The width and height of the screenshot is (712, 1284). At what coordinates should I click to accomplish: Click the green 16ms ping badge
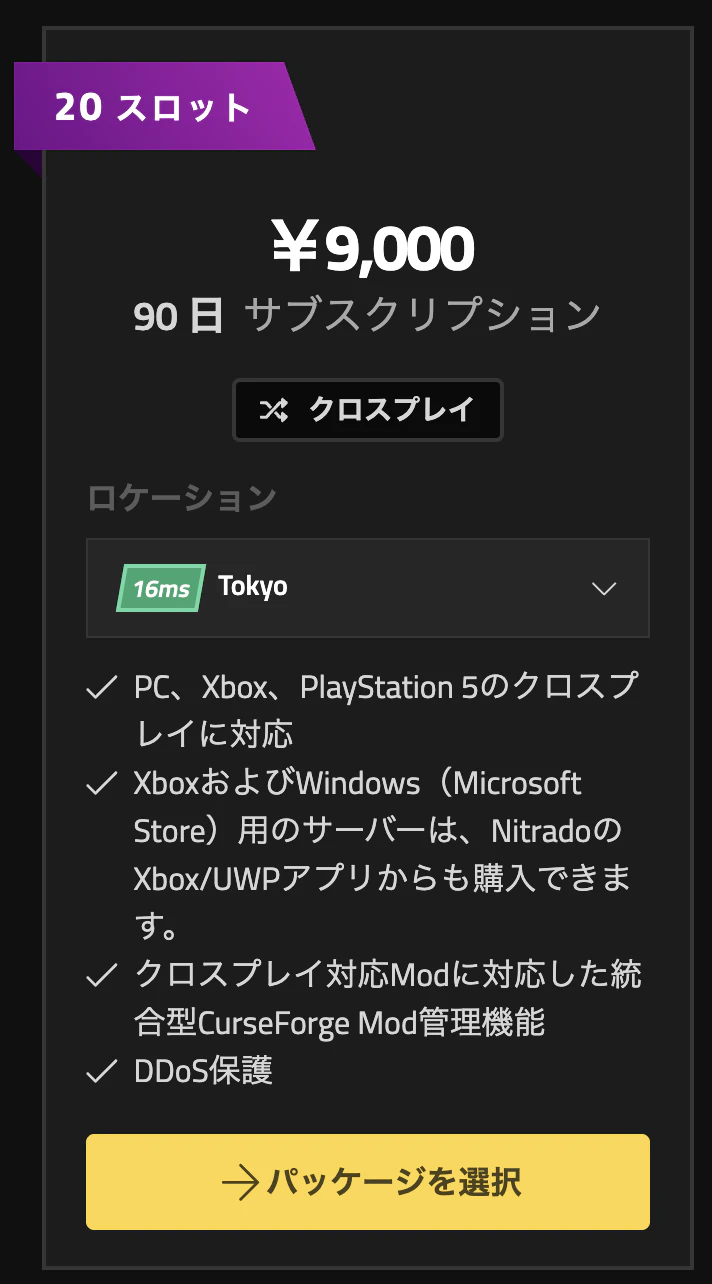coord(161,588)
